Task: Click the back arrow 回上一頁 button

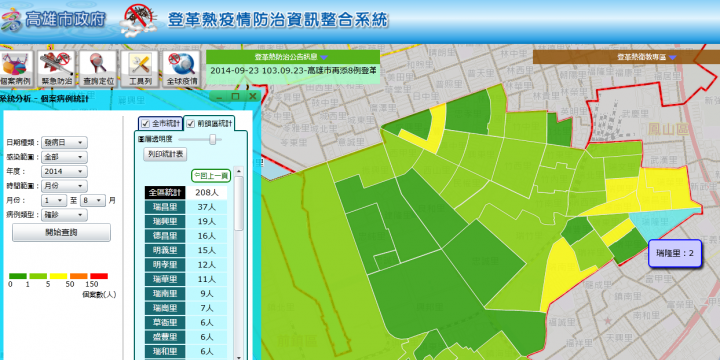Action: coord(211,175)
